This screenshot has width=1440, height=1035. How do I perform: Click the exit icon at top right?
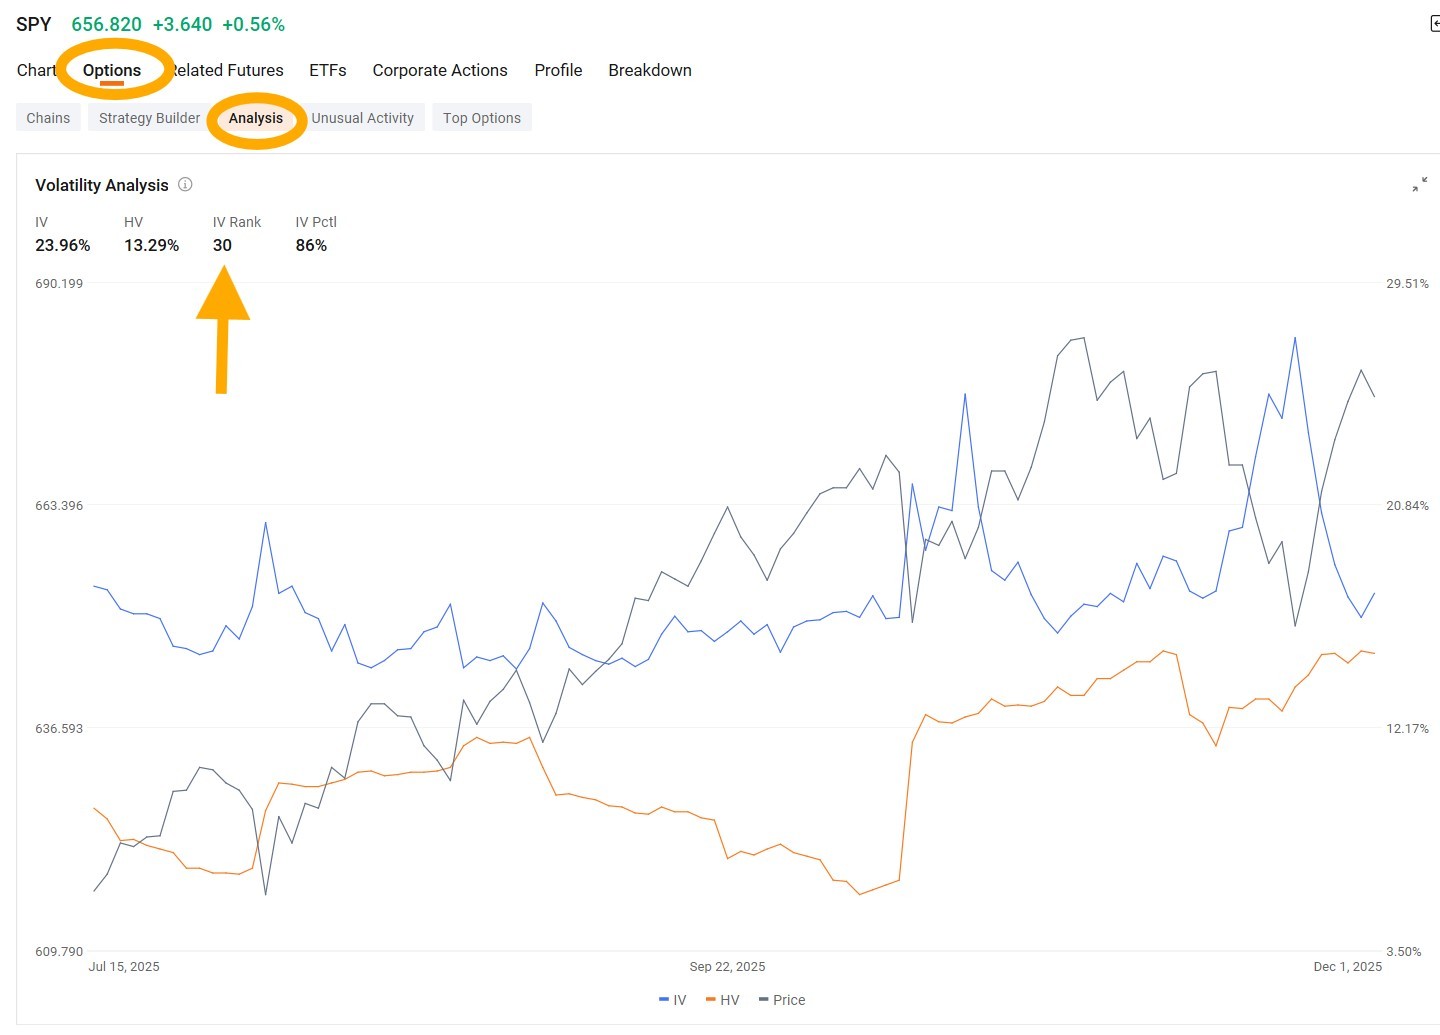click(x=1435, y=24)
